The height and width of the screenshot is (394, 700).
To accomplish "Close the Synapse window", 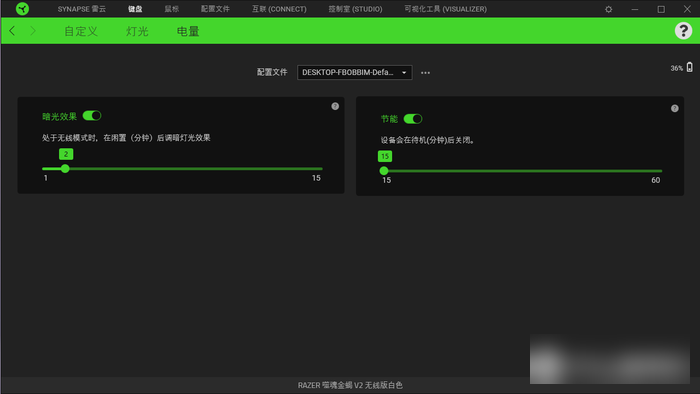I will (x=688, y=9).
